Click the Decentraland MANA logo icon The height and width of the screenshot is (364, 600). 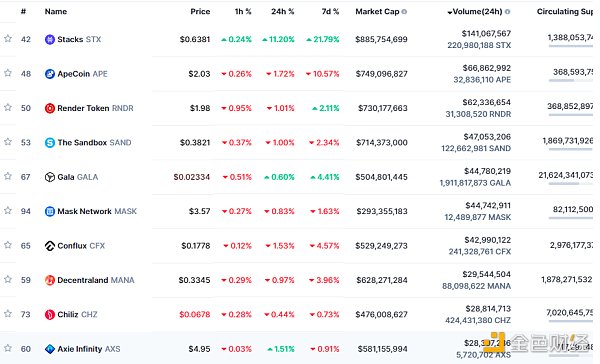pos(50,280)
